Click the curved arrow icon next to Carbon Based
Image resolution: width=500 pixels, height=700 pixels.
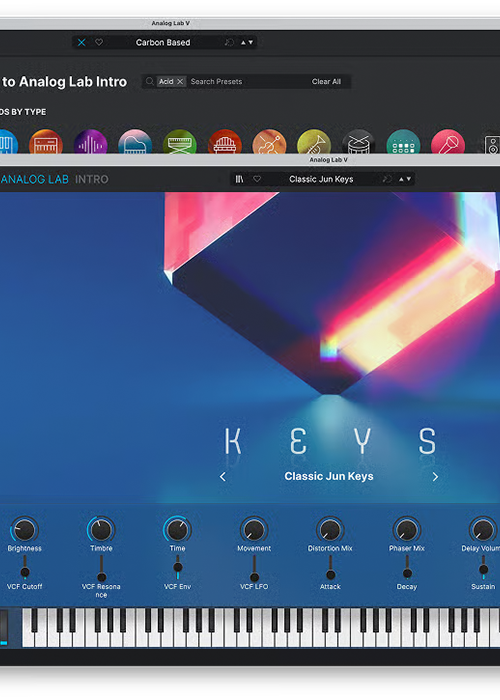coord(229,42)
